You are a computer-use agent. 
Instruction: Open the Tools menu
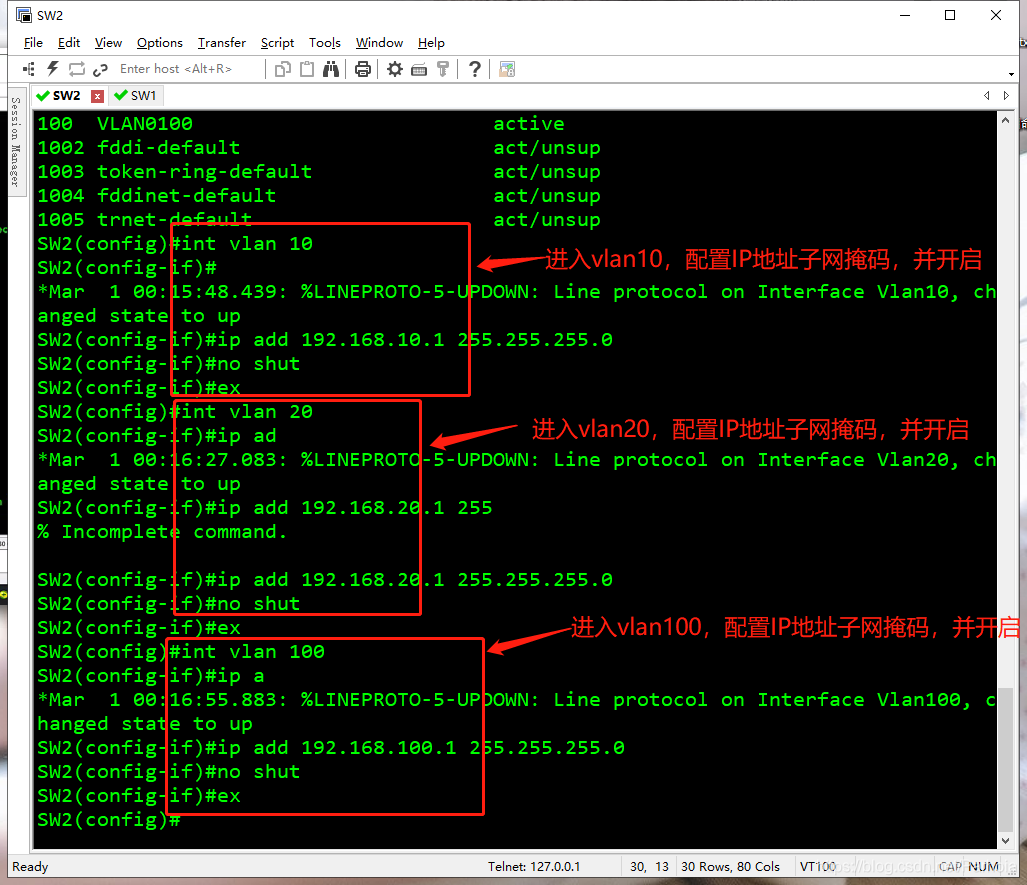[325, 43]
